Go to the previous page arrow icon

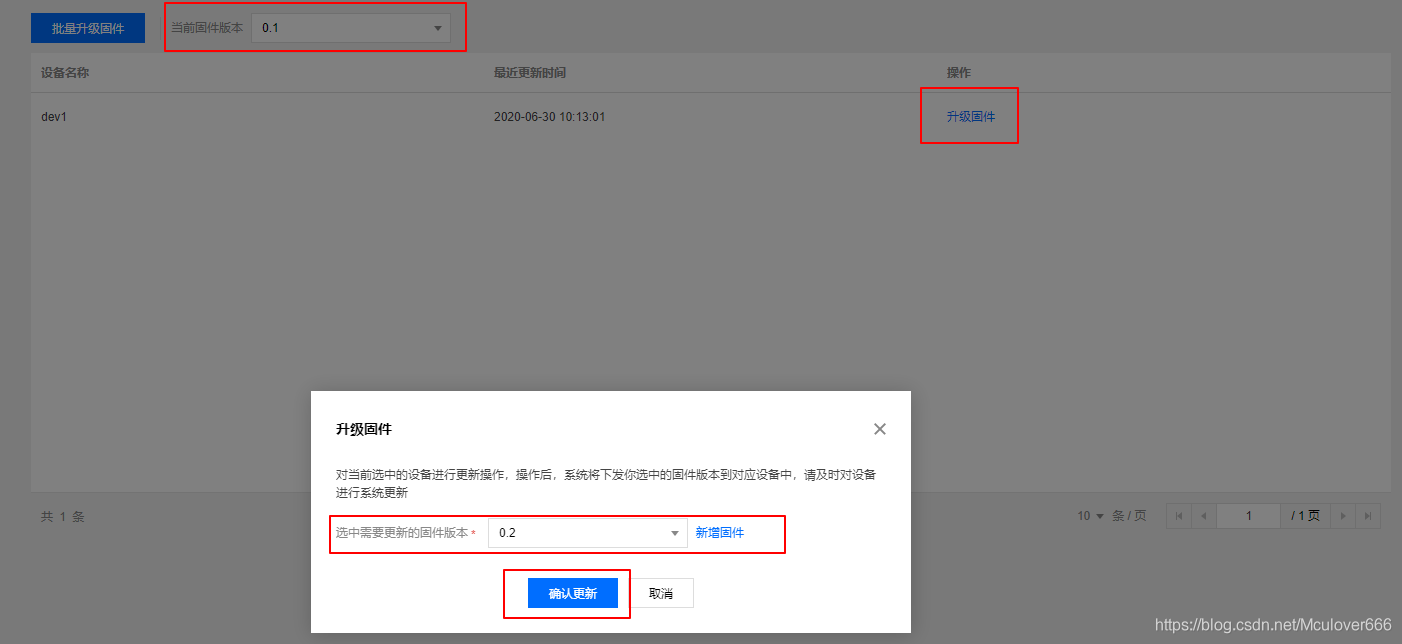pyautogui.click(x=1204, y=515)
